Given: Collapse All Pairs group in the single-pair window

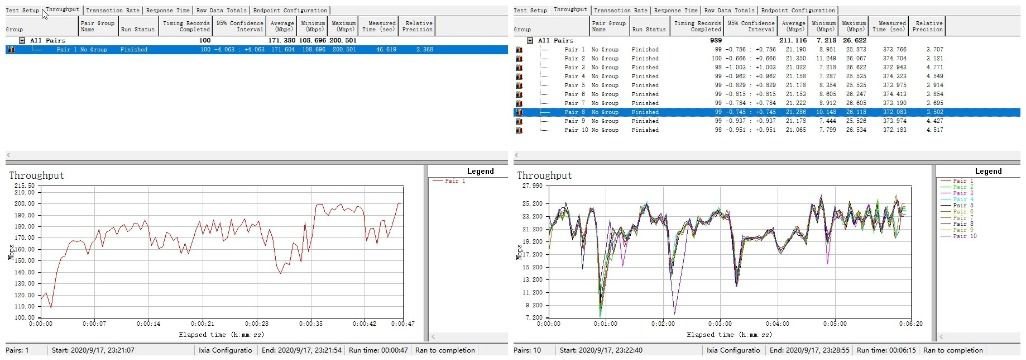Looking at the screenshot, I should coord(22,41).
